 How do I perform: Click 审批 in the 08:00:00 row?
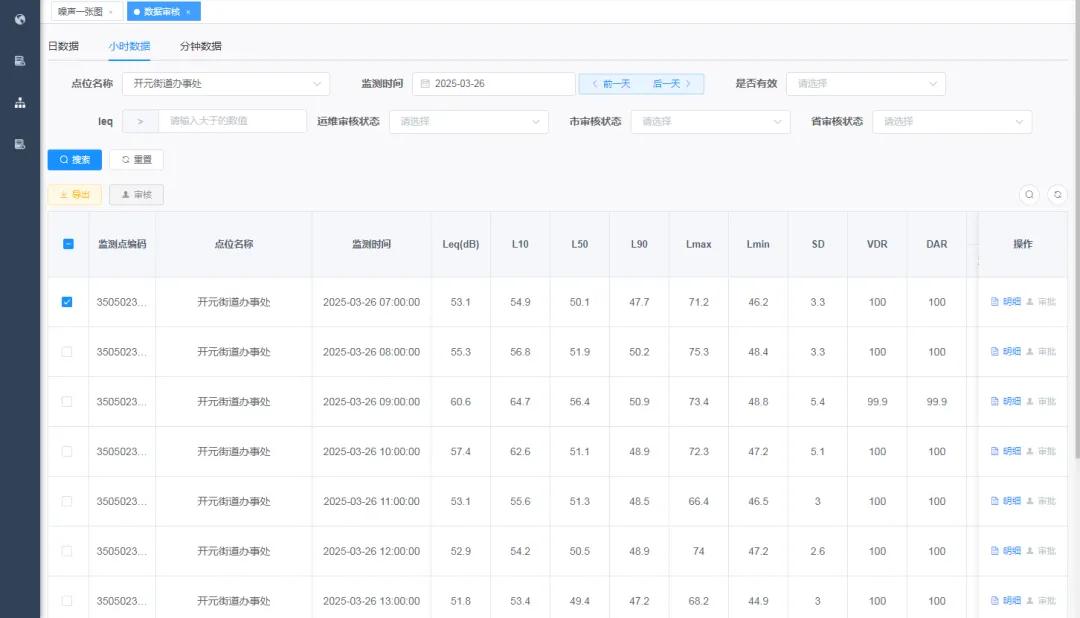click(x=1041, y=351)
